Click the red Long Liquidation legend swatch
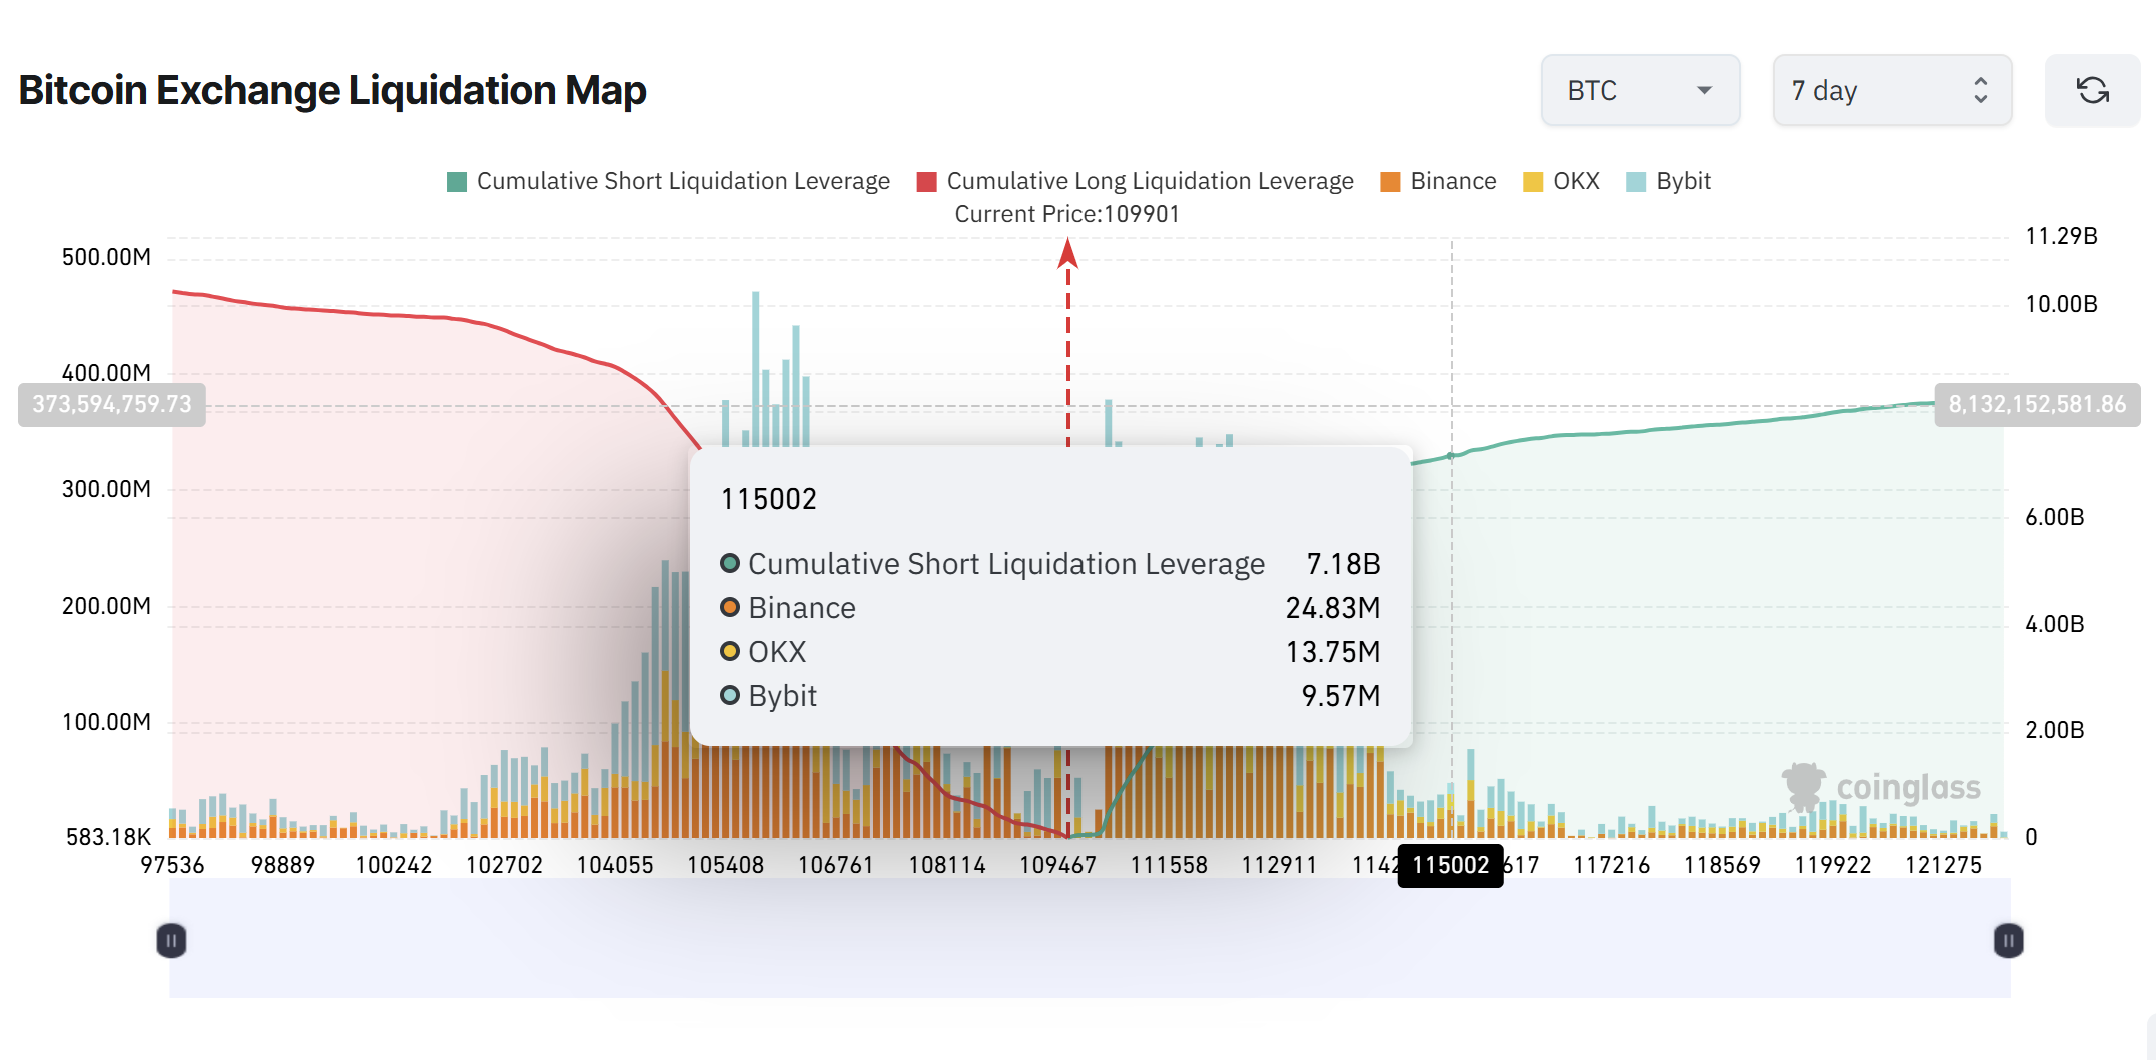This screenshot has width=2156, height=1060. (927, 182)
